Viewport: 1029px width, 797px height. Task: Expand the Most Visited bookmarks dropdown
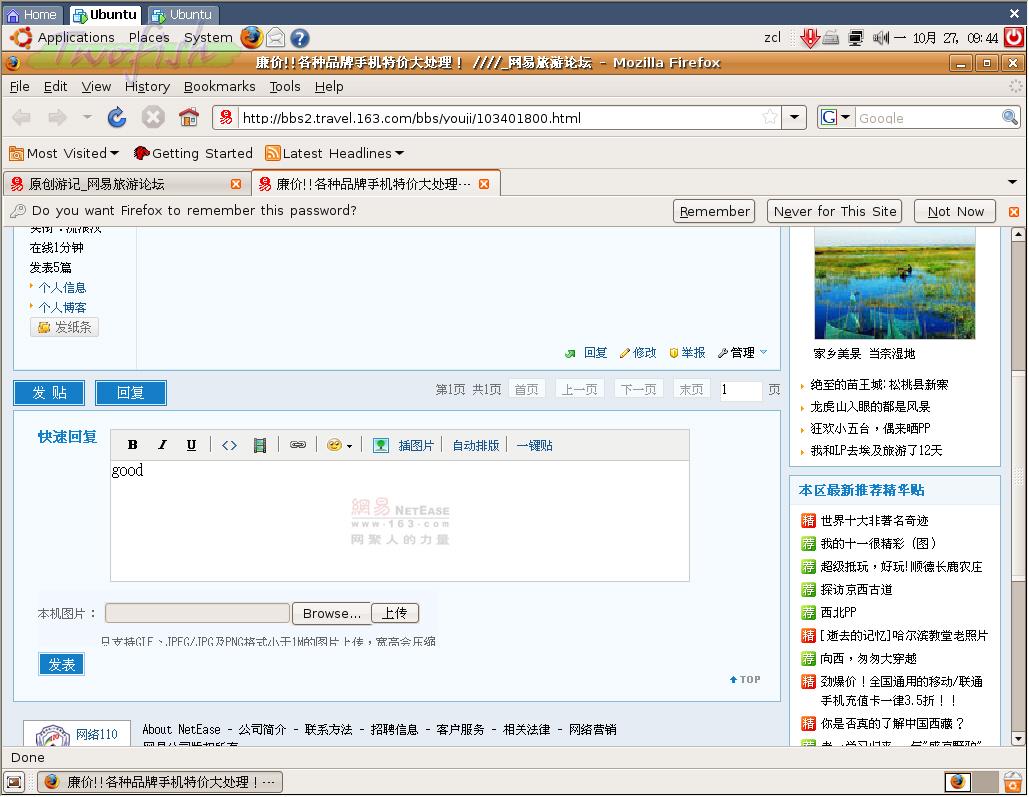tap(114, 153)
